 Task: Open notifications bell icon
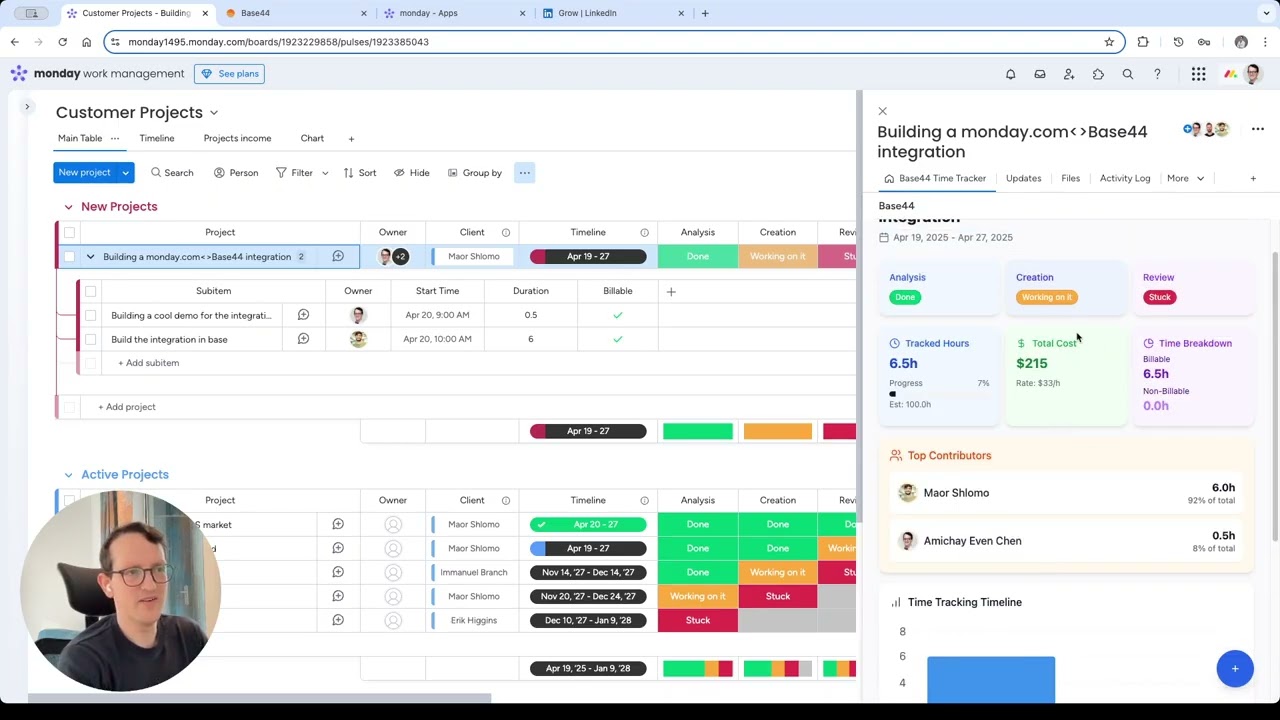(1010, 74)
